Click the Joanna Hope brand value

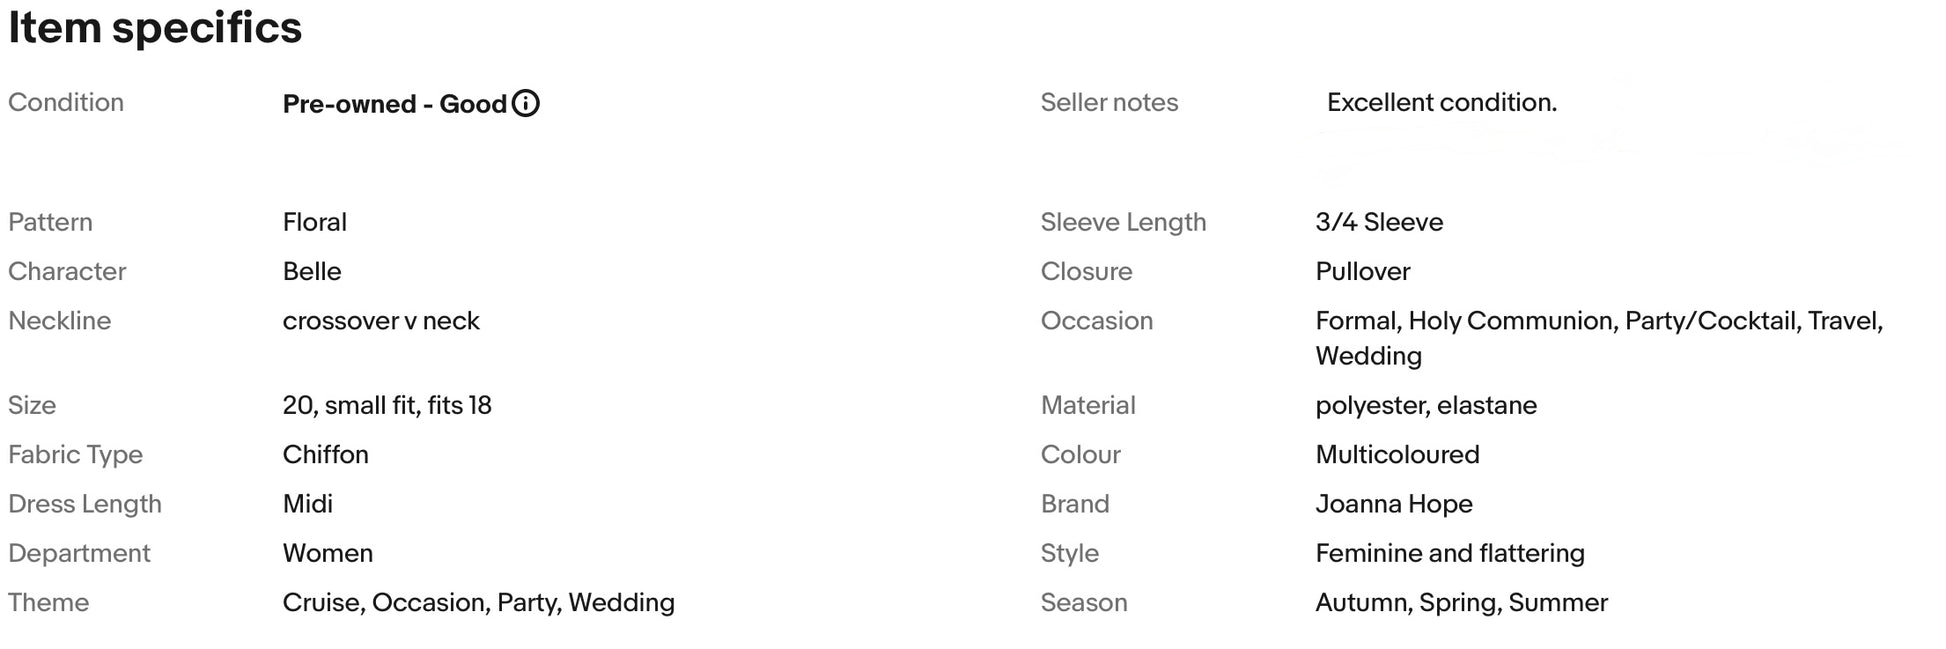point(1394,504)
